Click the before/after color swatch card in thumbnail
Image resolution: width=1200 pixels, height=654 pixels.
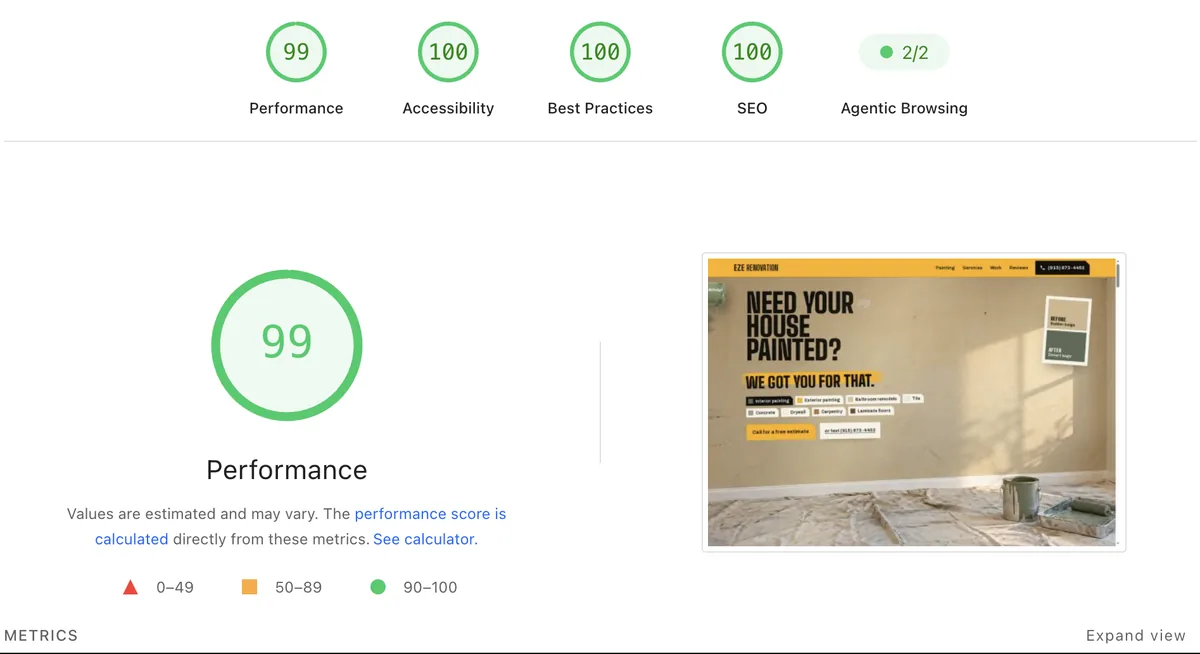[1066, 331]
